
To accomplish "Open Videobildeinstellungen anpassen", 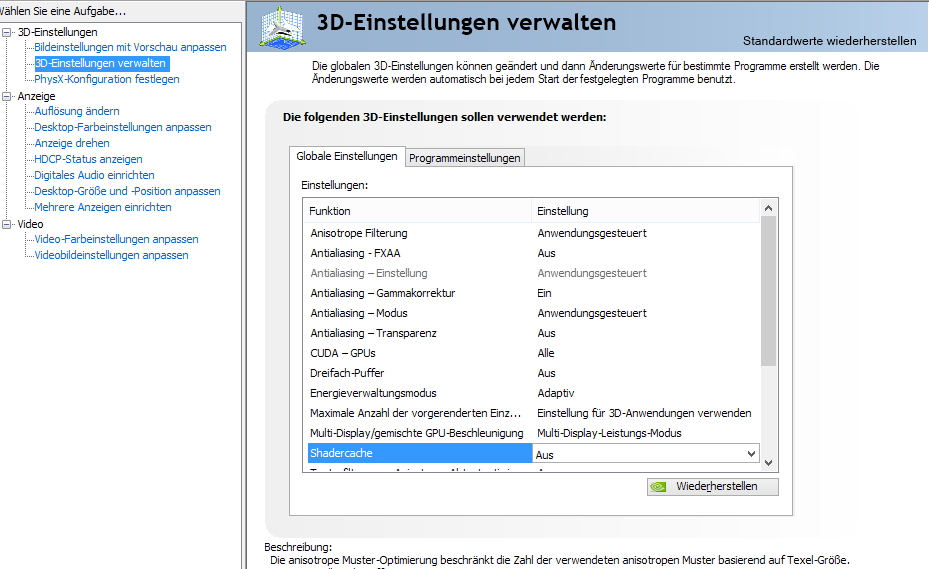I will [111, 255].
